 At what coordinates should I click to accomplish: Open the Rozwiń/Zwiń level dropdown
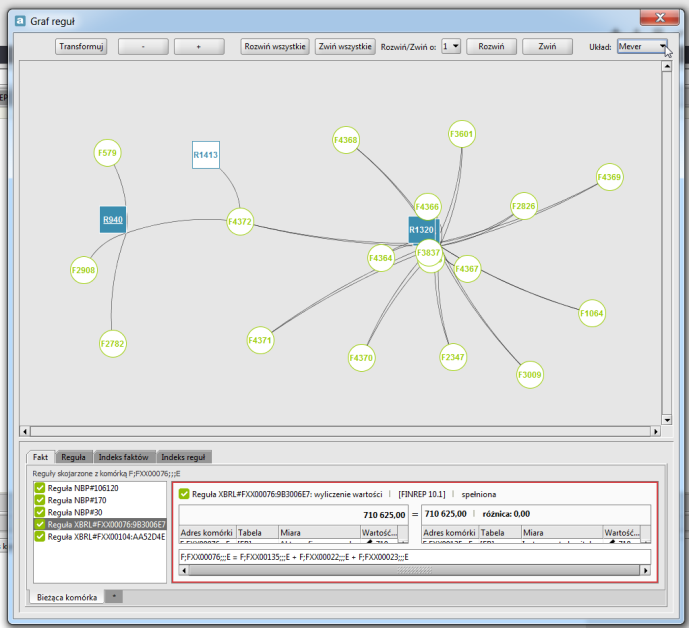coord(451,46)
